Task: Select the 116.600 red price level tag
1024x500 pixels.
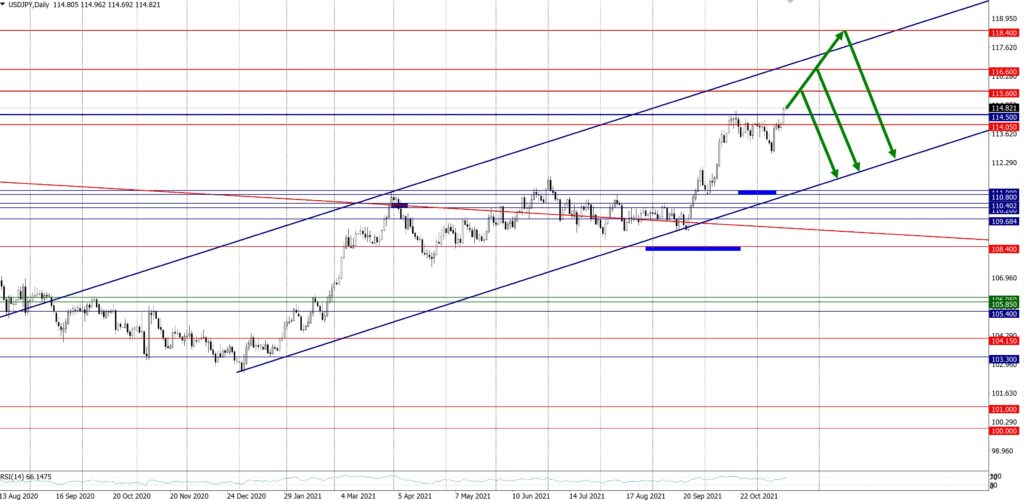Action: (x=1004, y=72)
